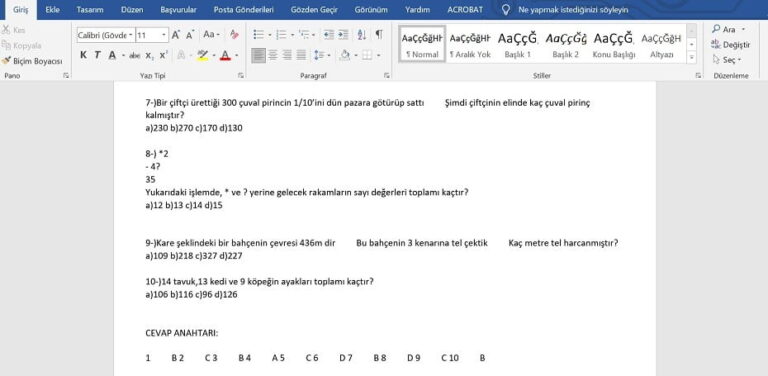768x376 pixels.
Task: Select align left paragraph button
Action: pos(258,55)
